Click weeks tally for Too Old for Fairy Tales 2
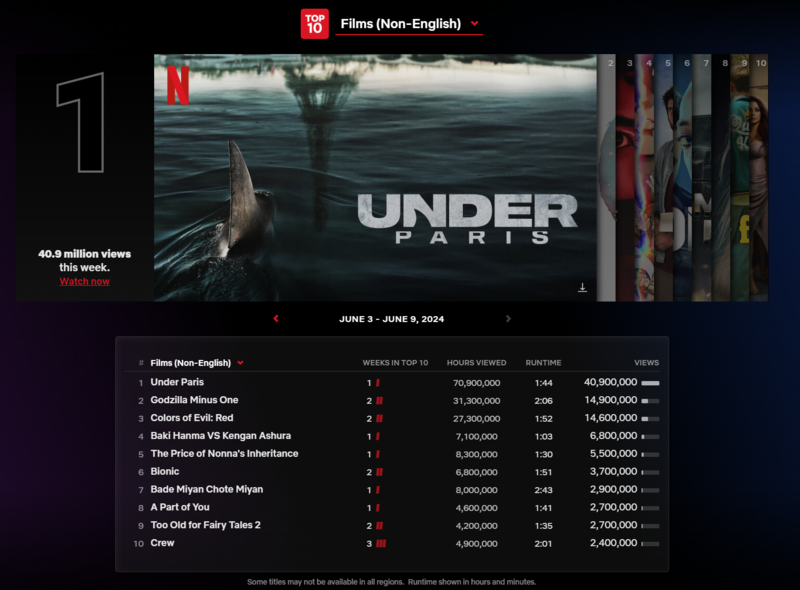 tap(379, 526)
